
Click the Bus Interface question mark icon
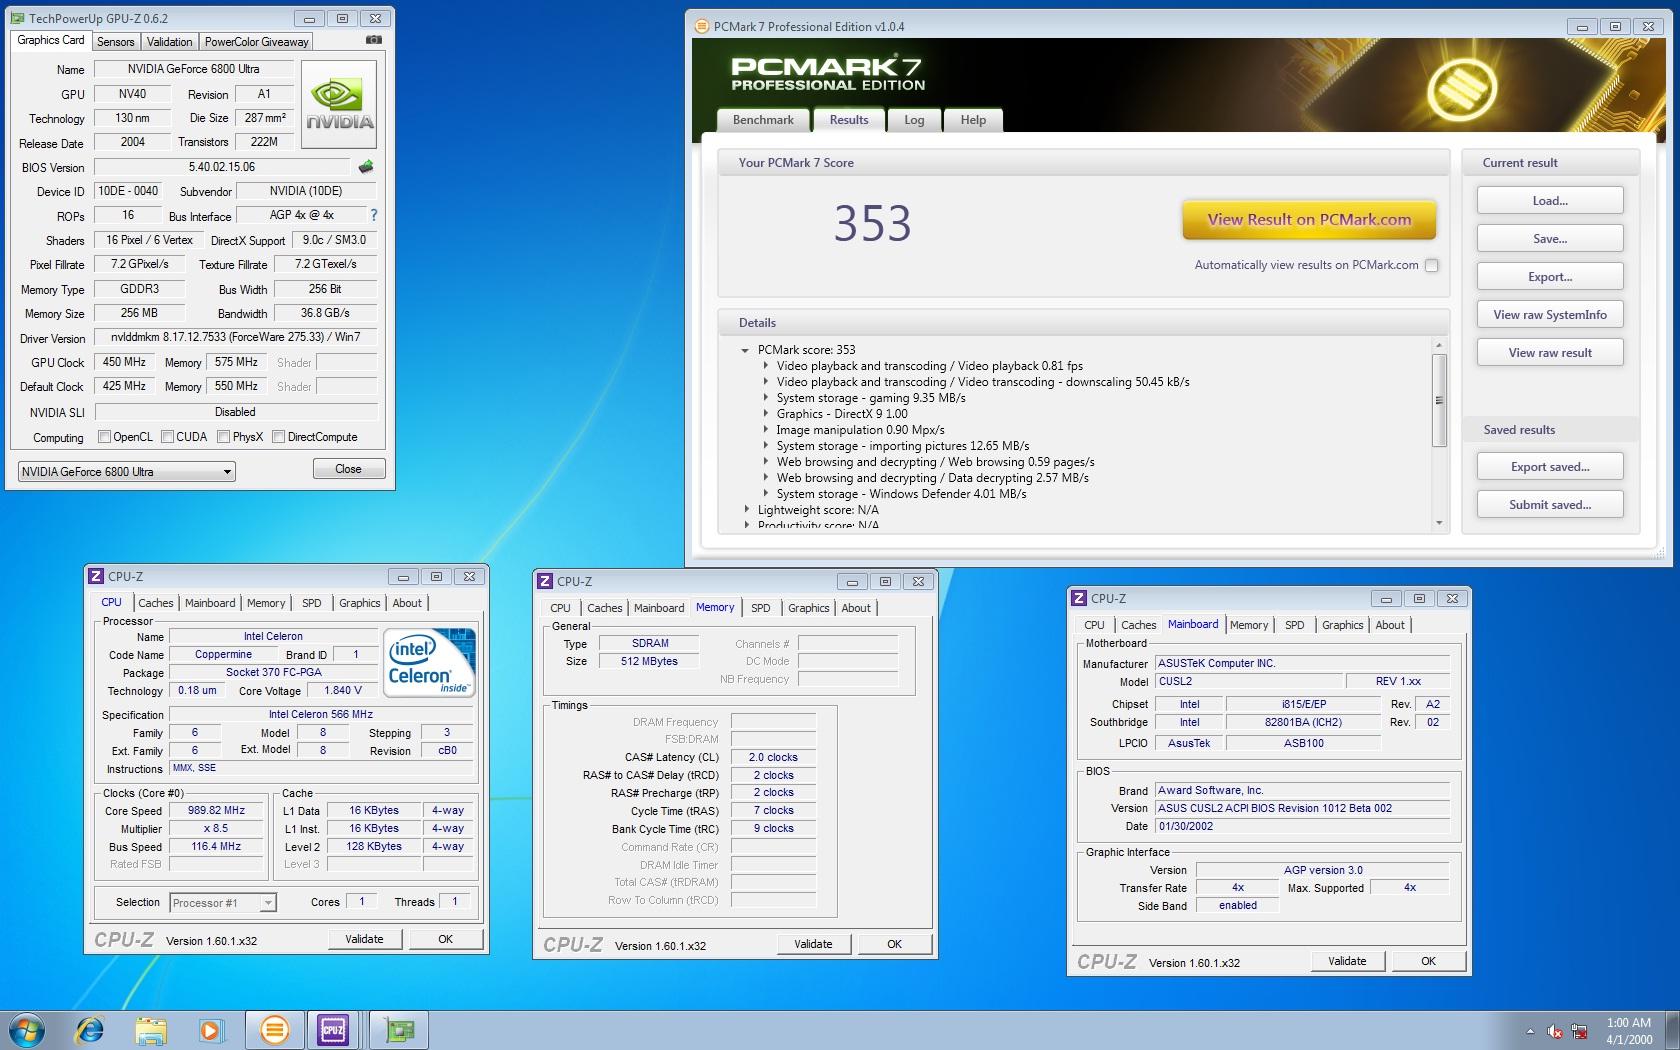tap(374, 215)
